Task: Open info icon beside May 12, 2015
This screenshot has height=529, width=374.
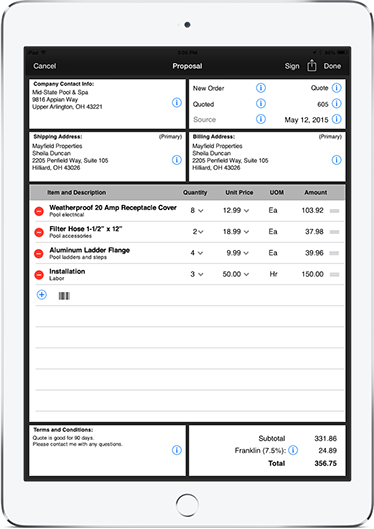Action: click(x=337, y=119)
